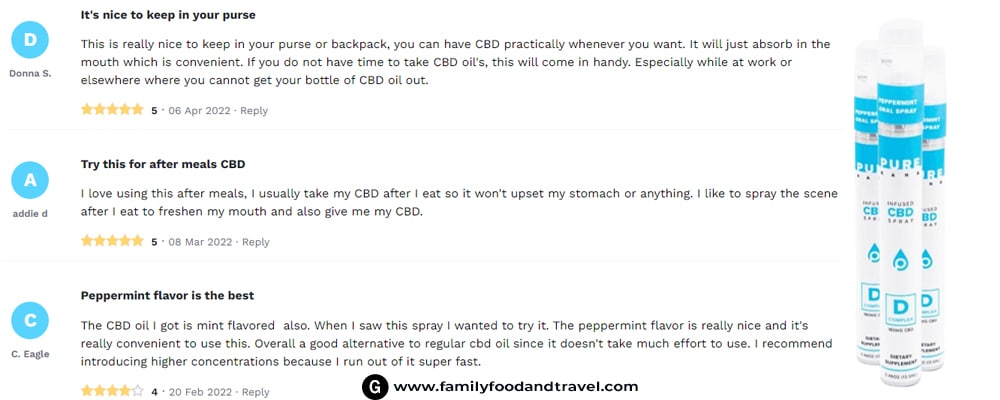Open www.familyfoodandtravel.com link
1000x400 pixels.
516,386
